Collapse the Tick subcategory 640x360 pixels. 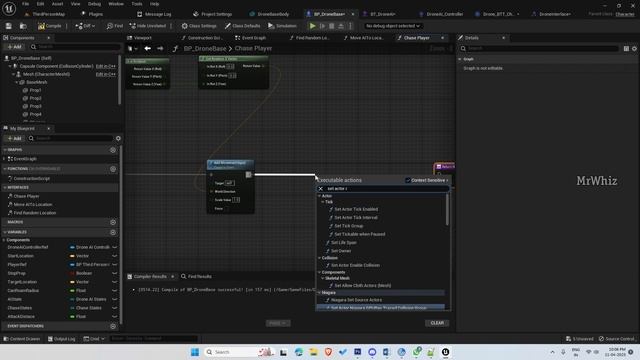(x=322, y=202)
